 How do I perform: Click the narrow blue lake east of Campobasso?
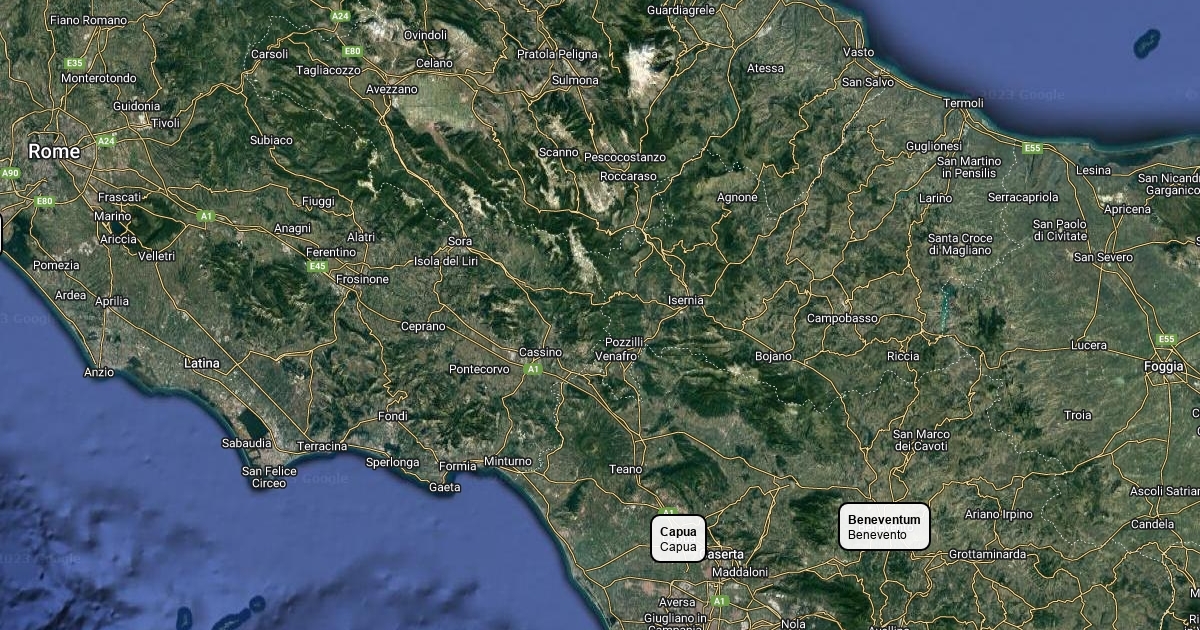tap(944, 306)
